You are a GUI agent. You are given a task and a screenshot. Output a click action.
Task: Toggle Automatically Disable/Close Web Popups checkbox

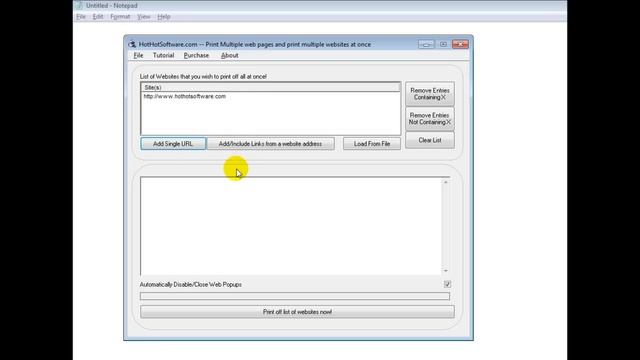coord(447,284)
